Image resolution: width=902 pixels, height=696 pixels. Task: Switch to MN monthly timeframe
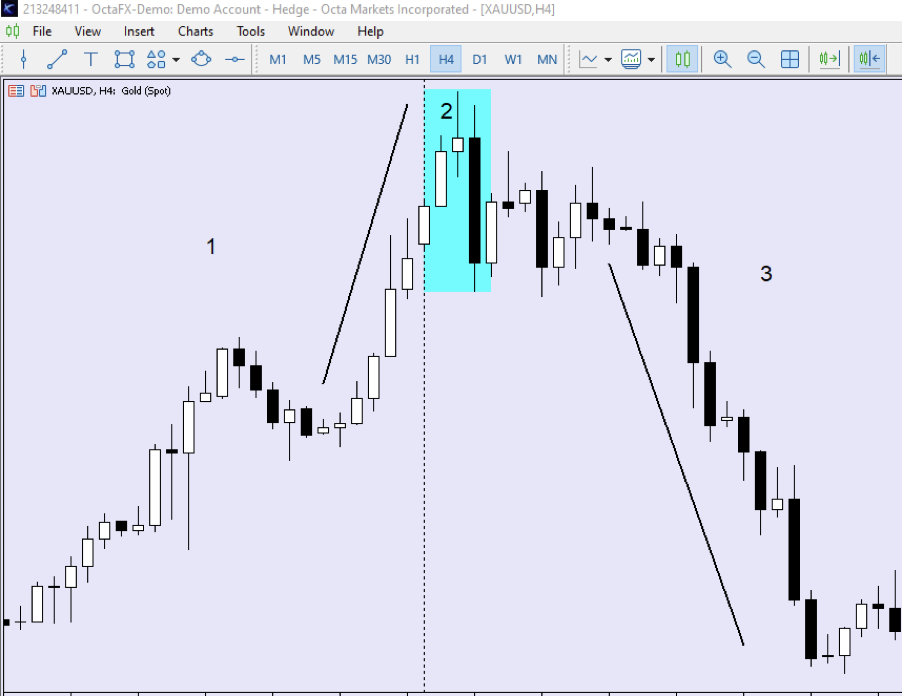tap(547, 59)
